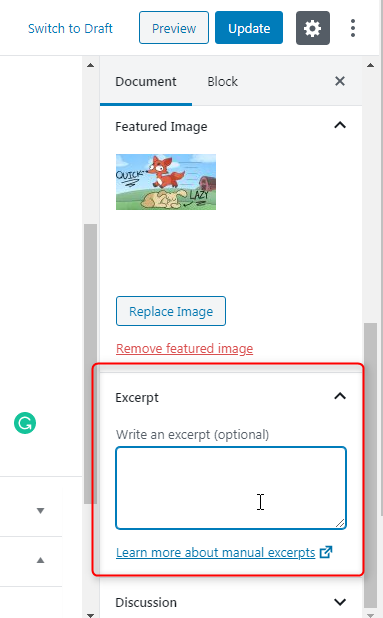Click the down triangle in left panel

click(40, 511)
